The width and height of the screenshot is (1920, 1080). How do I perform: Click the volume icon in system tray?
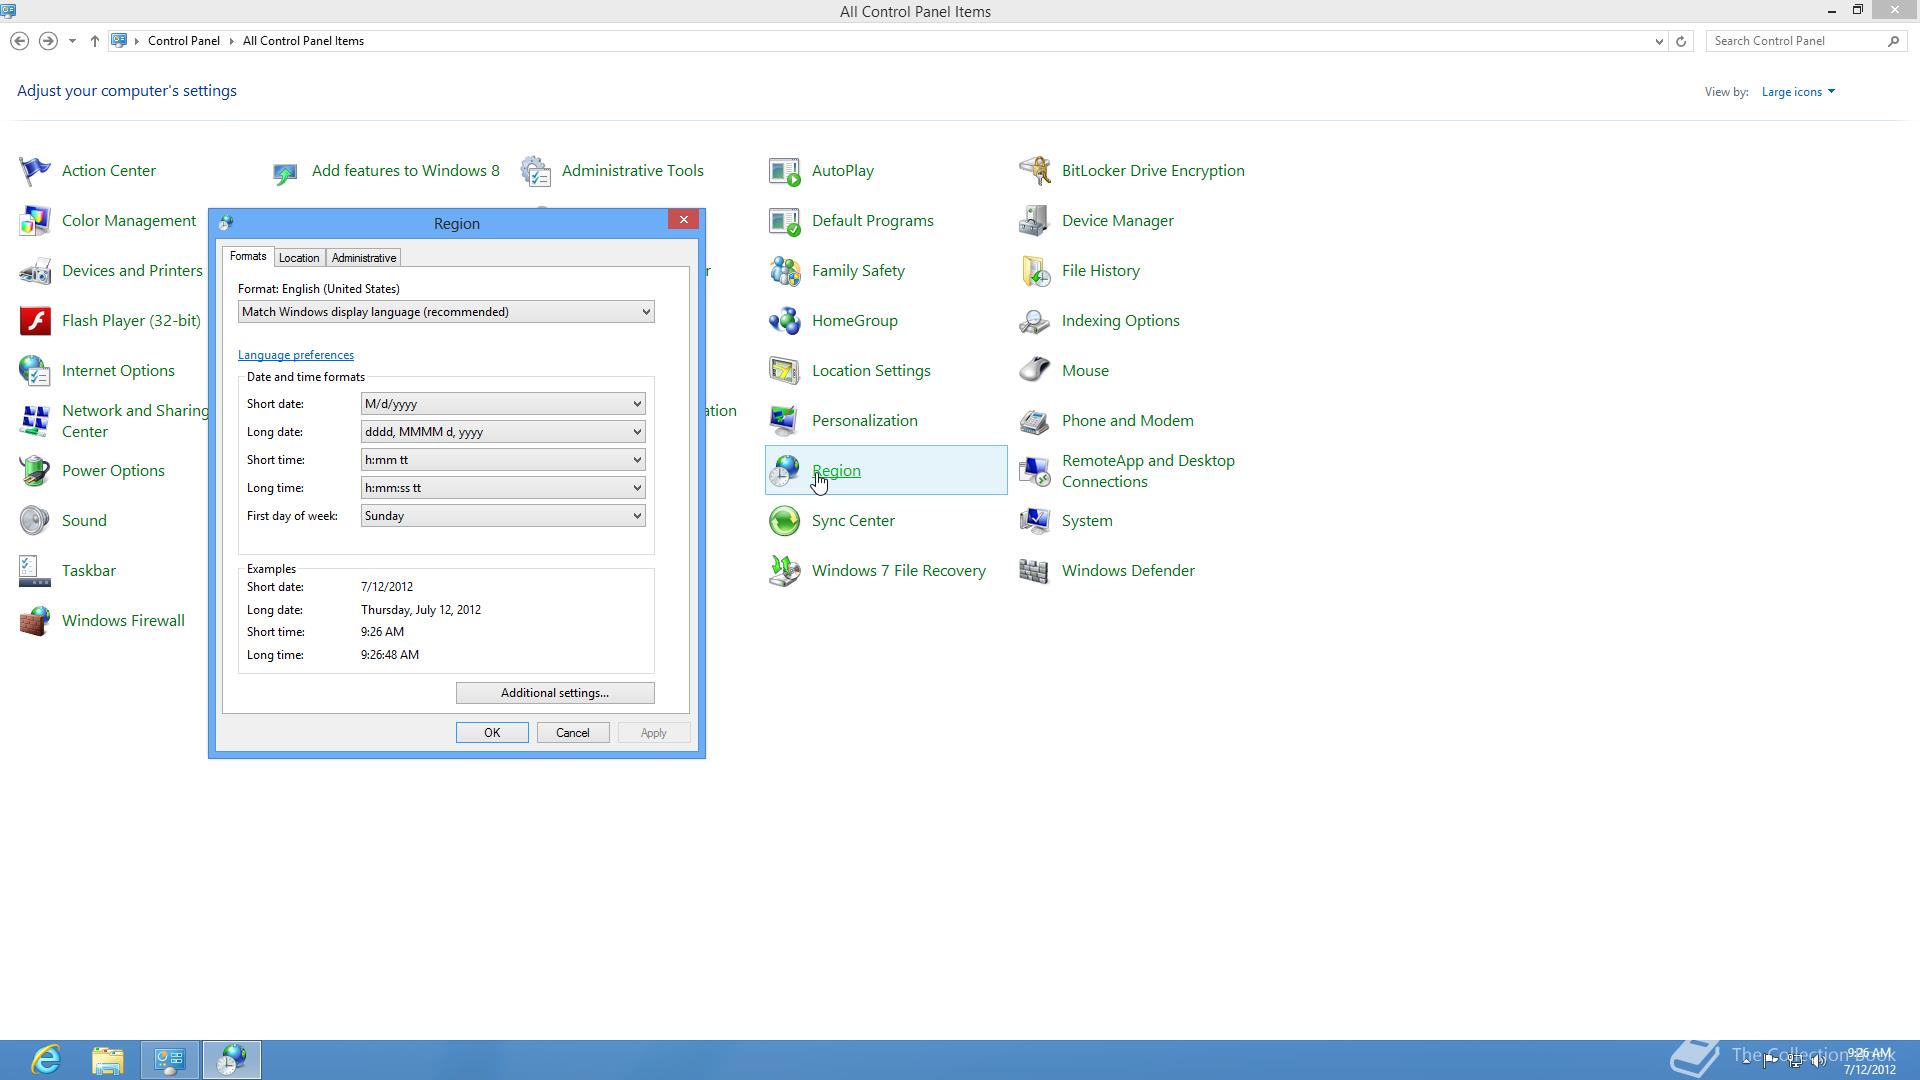tap(1818, 1061)
